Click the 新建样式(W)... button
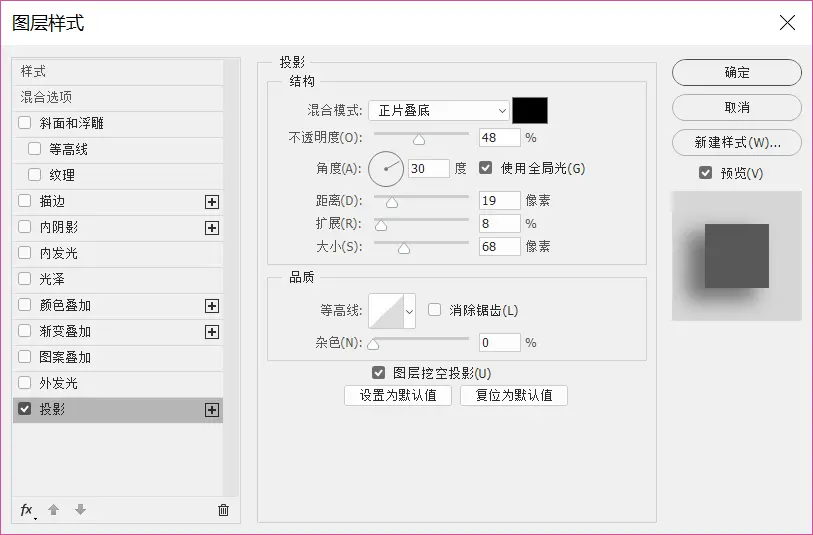813x535 pixels. pos(737,142)
